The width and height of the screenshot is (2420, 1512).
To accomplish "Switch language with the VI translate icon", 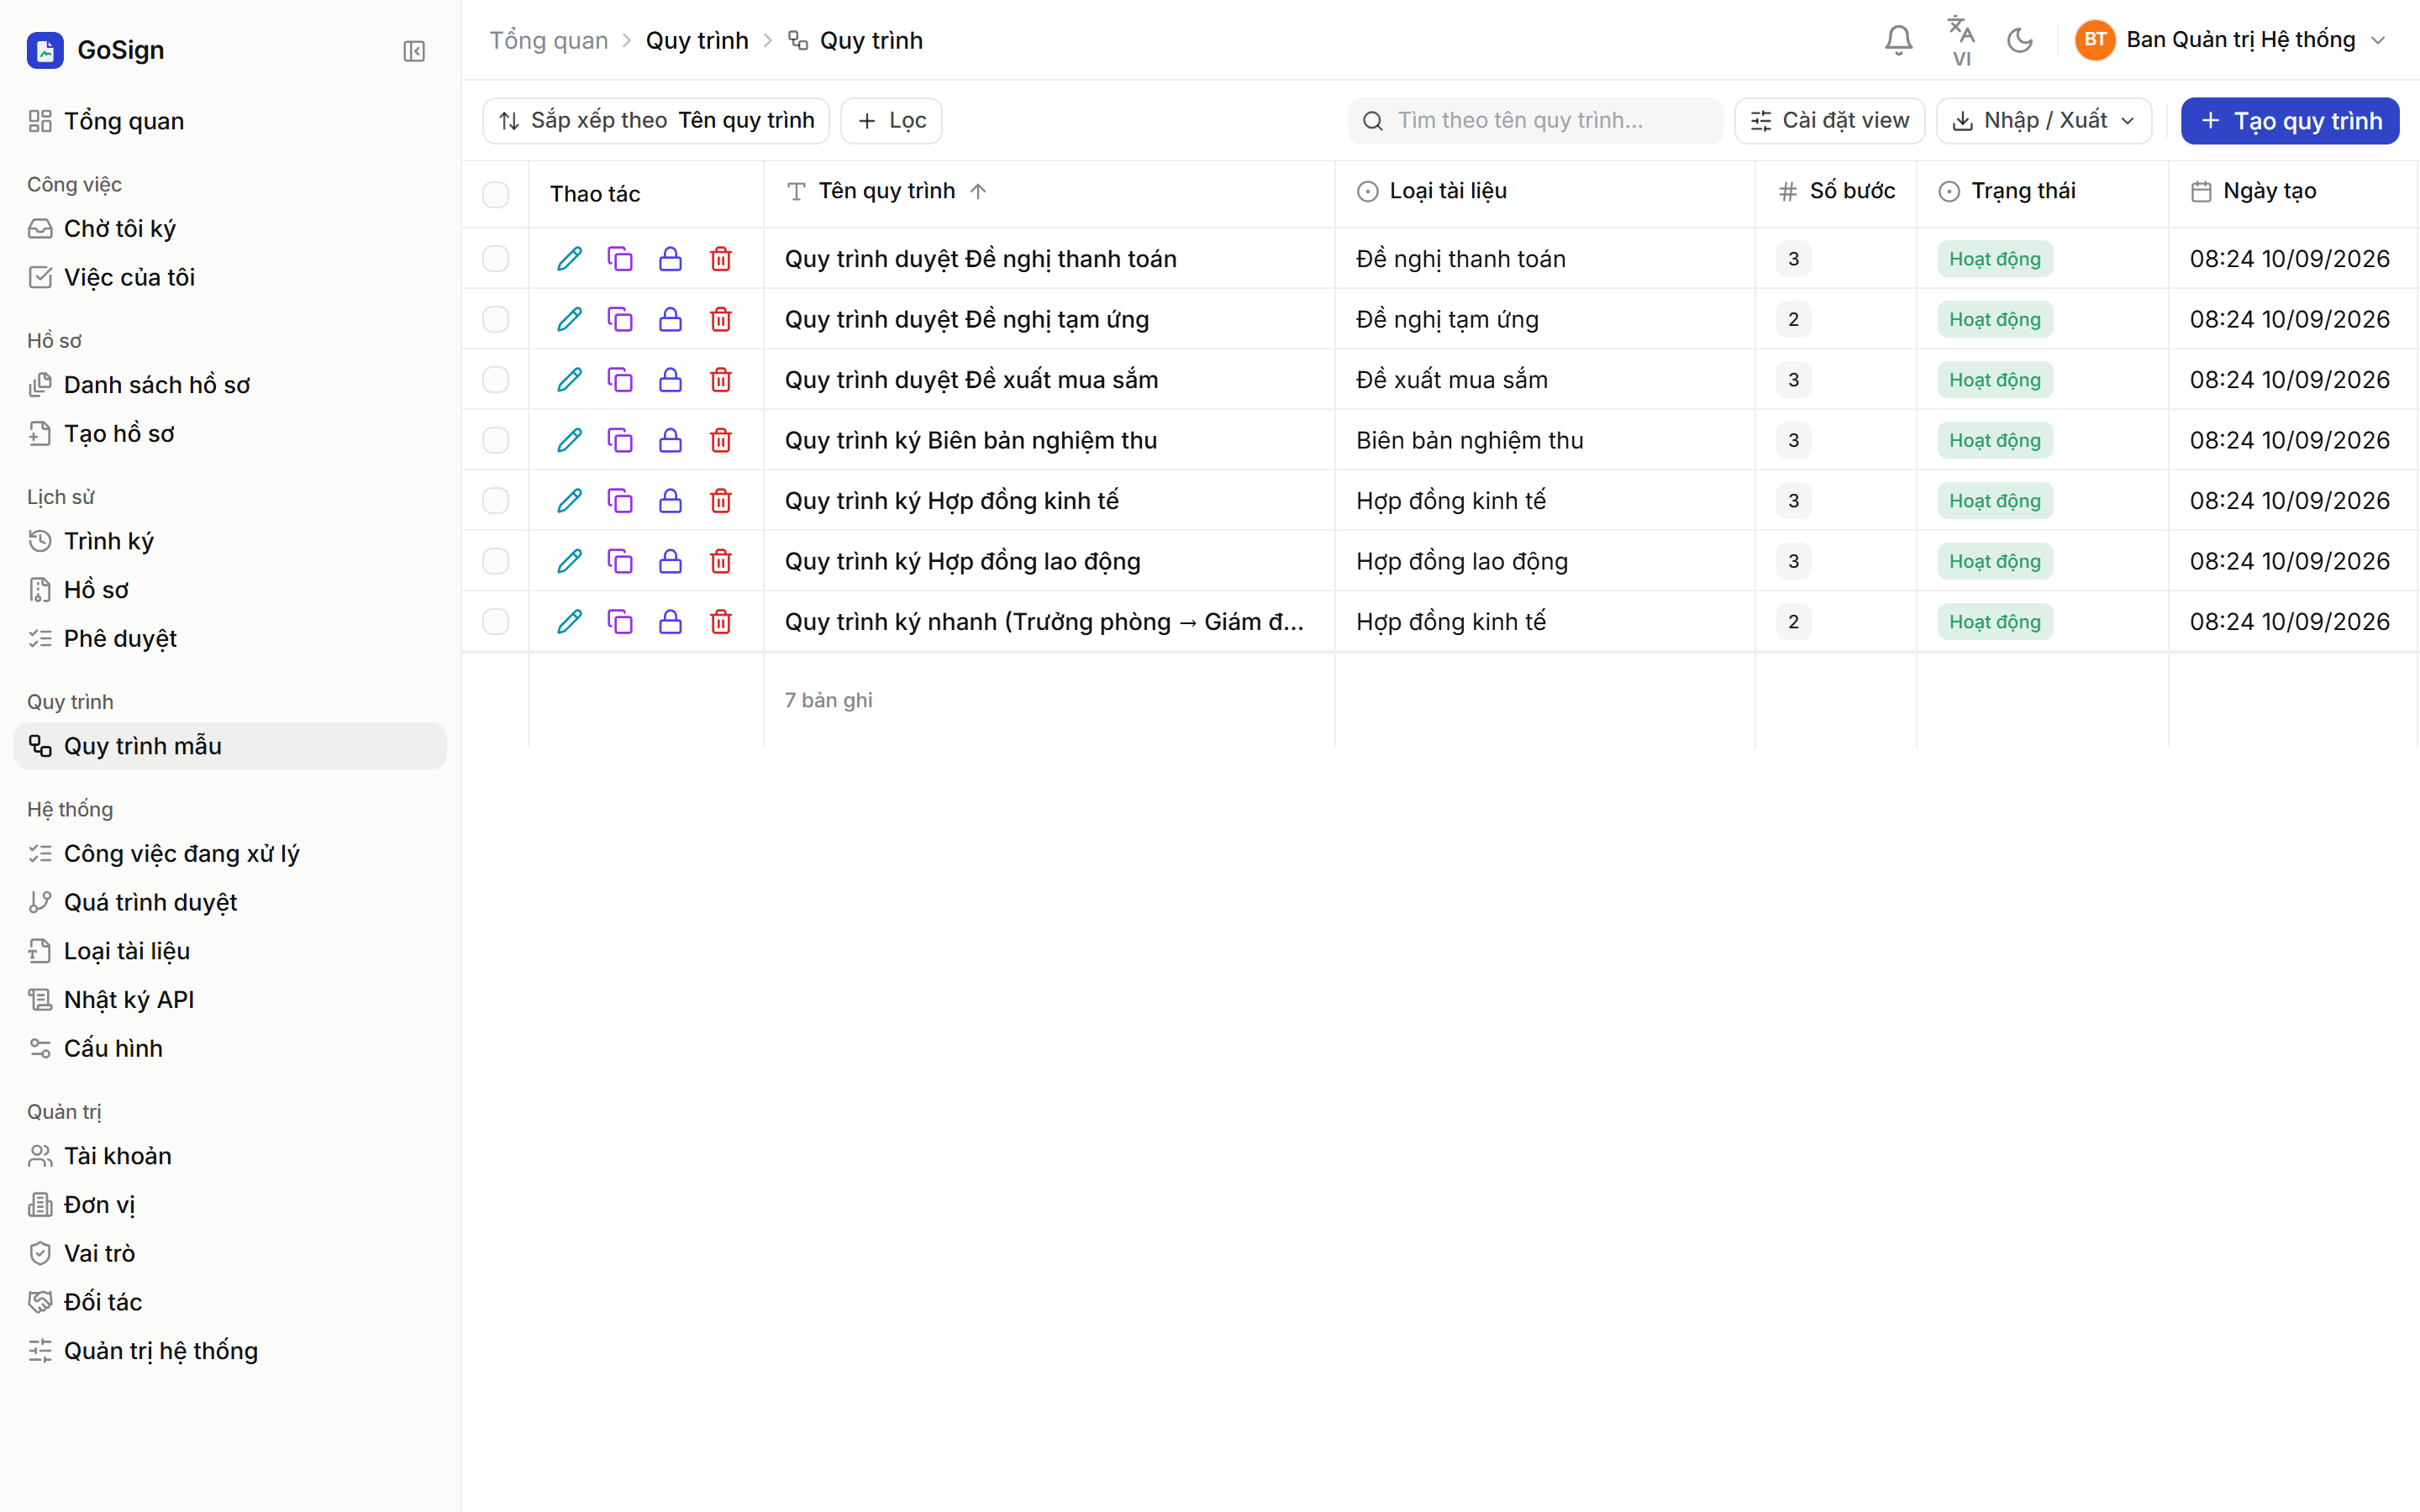I will [1961, 40].
